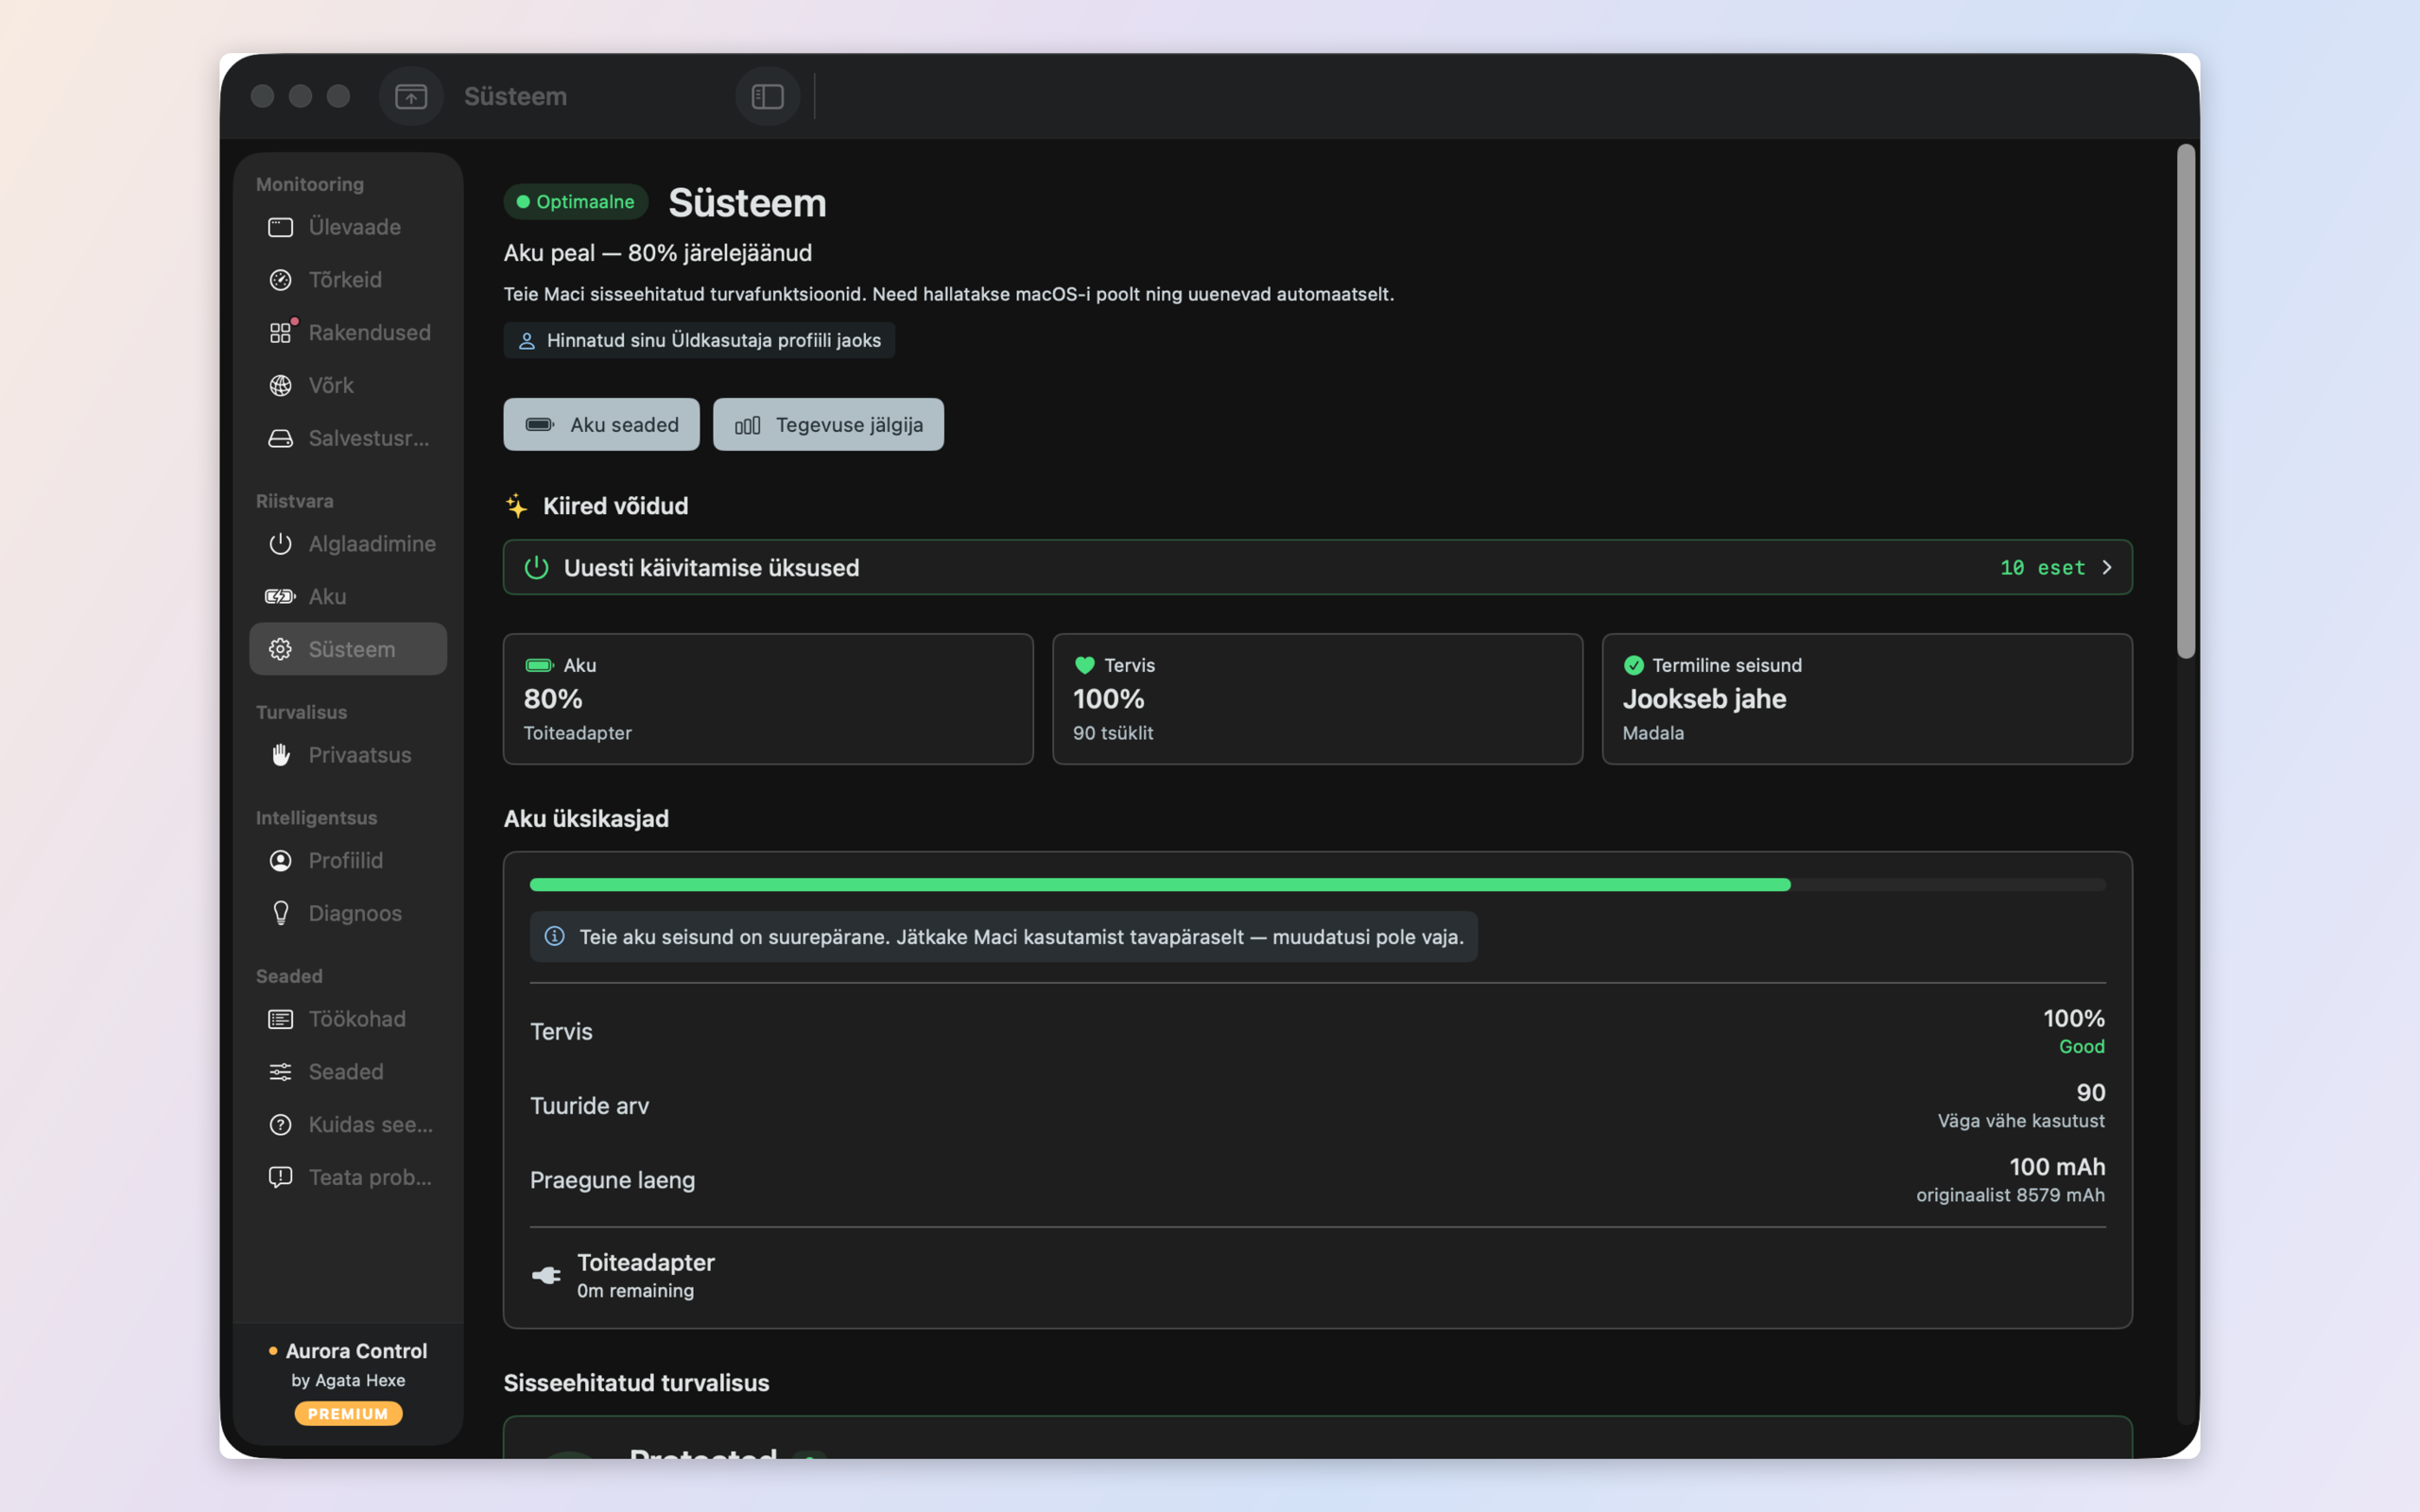Image resolution: width=2420 pixels, height=1512 pixels.
Task: Click the info icon in battery status message
Action: click(554, 936)
